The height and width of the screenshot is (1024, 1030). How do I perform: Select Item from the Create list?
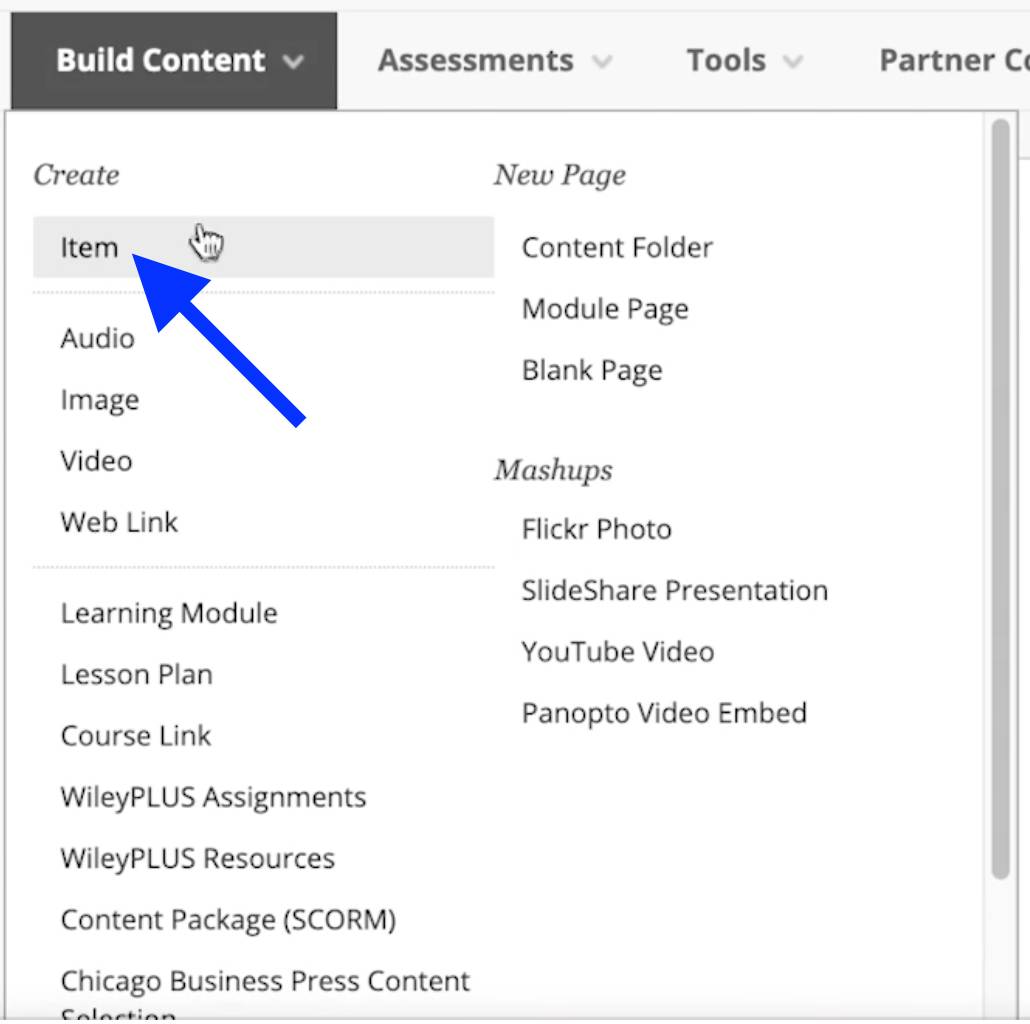pyautogui.click(x=90, y=247)
